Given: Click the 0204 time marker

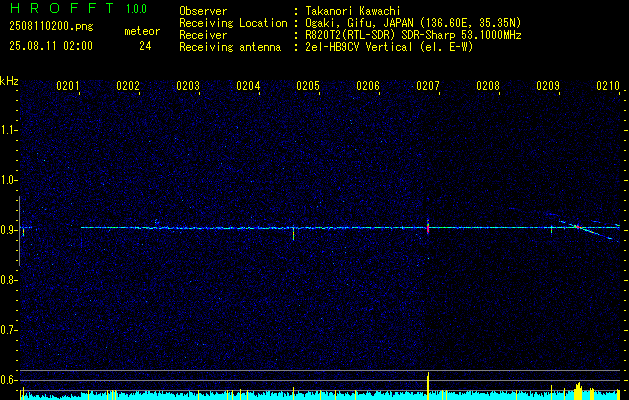Looking at the screenshot, I should click(x=248, y=86).
